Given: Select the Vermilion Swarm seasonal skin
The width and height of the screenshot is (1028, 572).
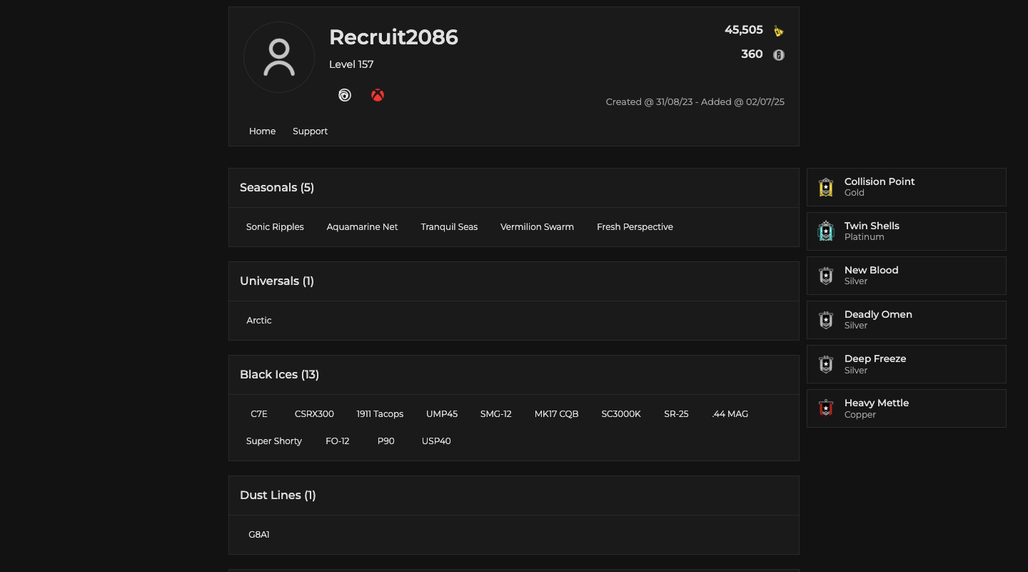Looking at the screenshot, I should click(x=537, y=227).
